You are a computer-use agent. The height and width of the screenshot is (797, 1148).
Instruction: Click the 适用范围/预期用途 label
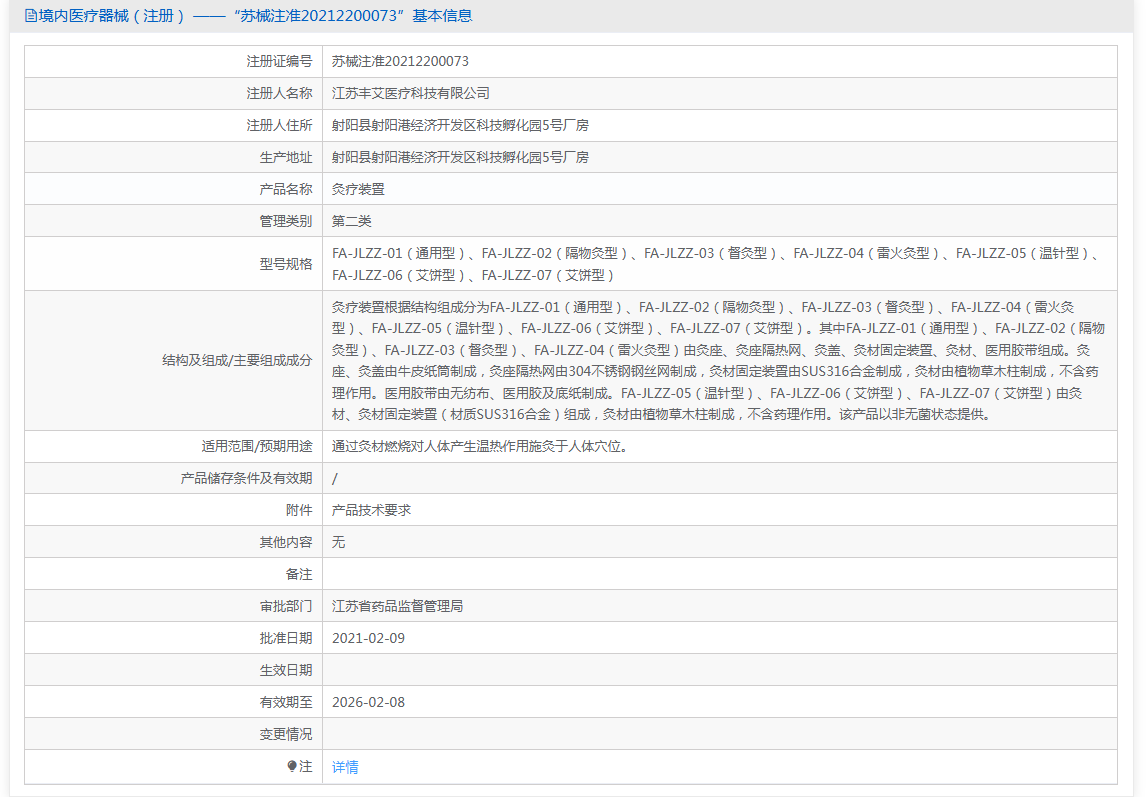click(257, 446)
